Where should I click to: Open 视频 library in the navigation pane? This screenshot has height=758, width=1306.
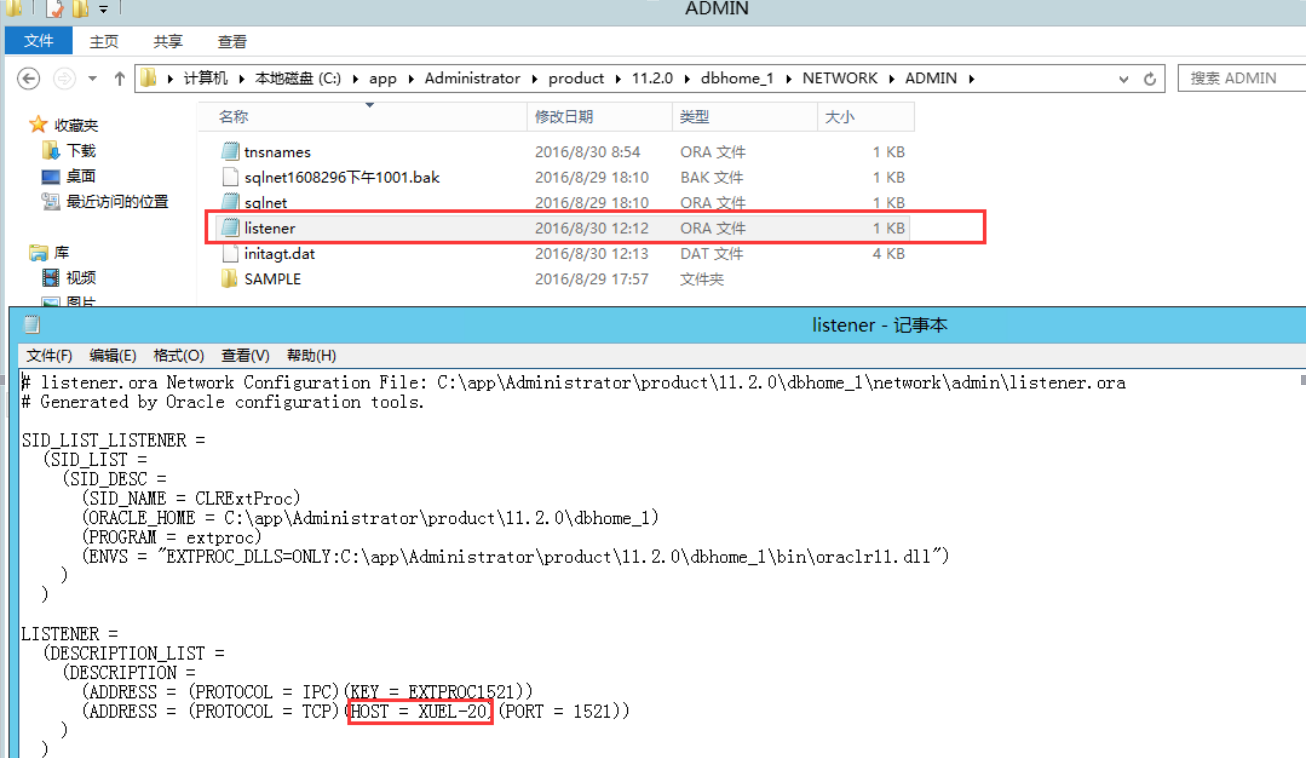81,278
